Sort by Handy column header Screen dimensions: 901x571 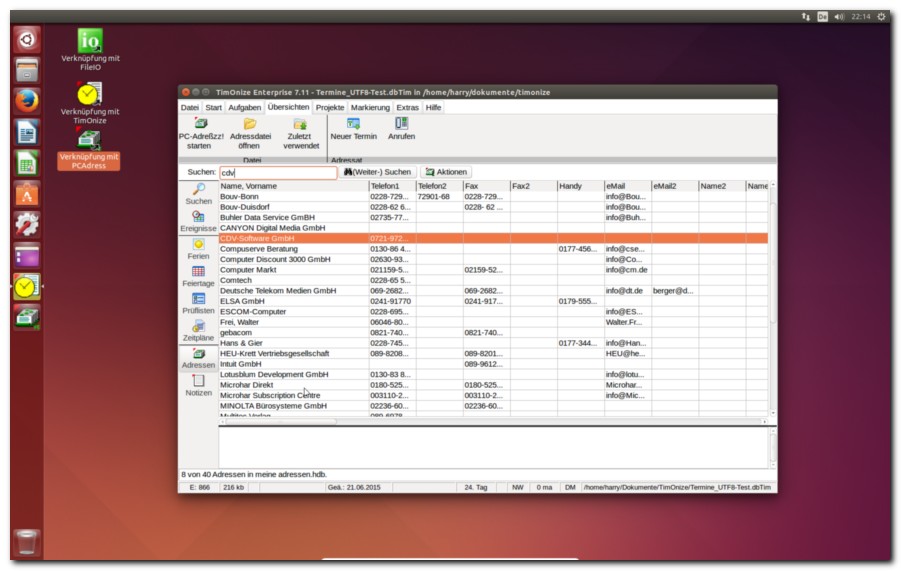pos(580,186)
